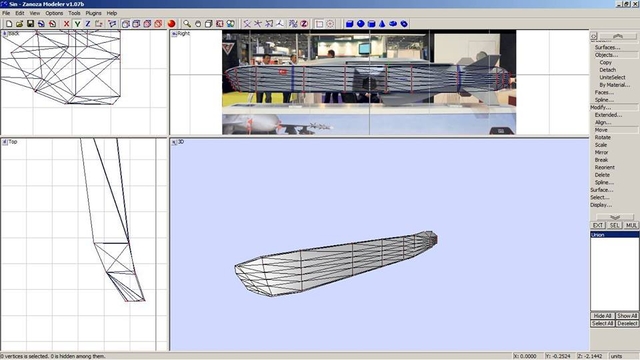Open the Plugins menu
The width and height of the screenshot is (640, 360).
pos(93,13)
